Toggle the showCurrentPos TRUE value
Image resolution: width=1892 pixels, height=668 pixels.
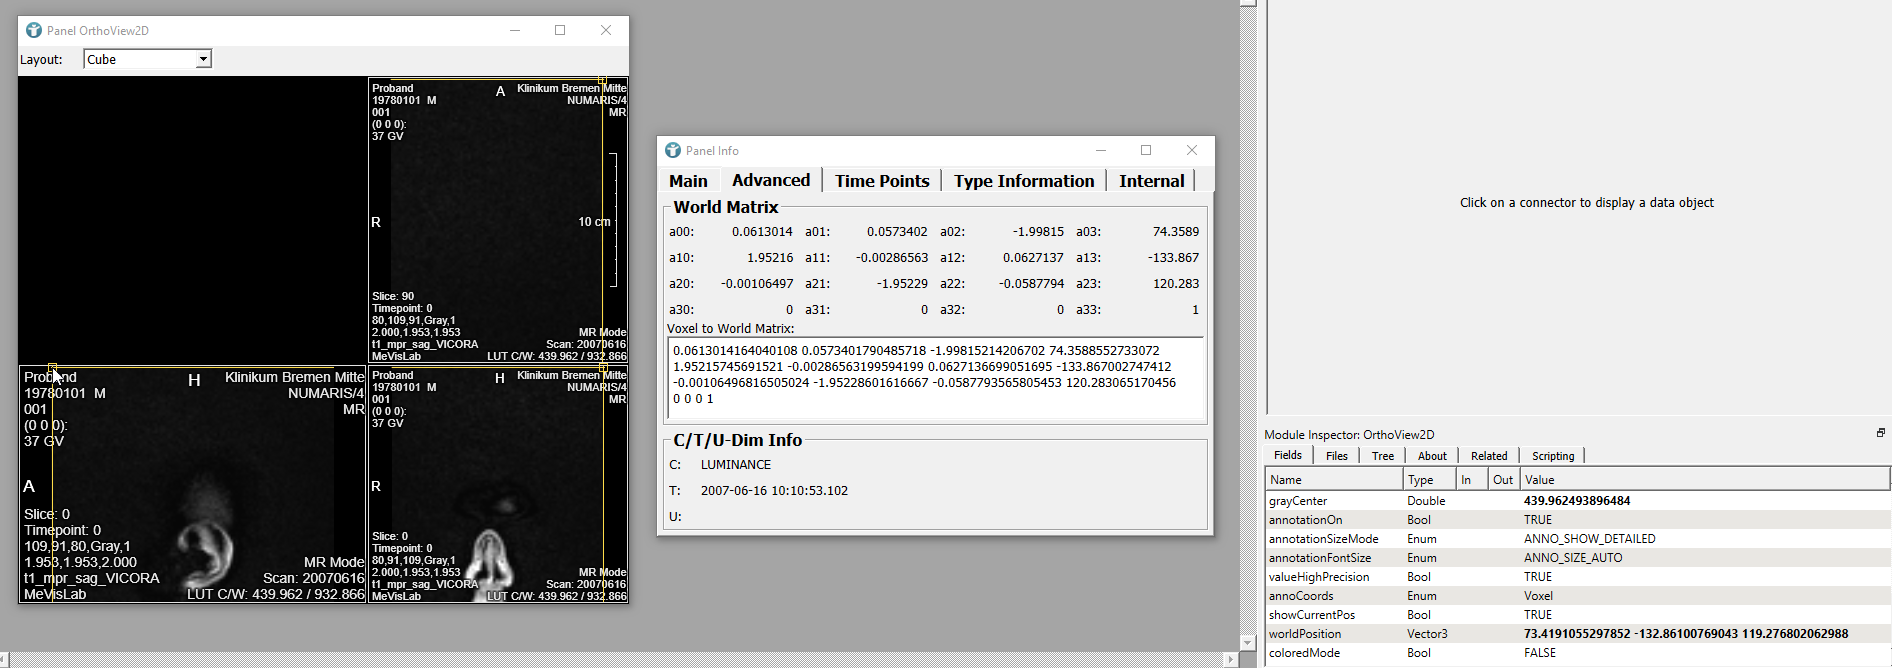point(1538,615)
